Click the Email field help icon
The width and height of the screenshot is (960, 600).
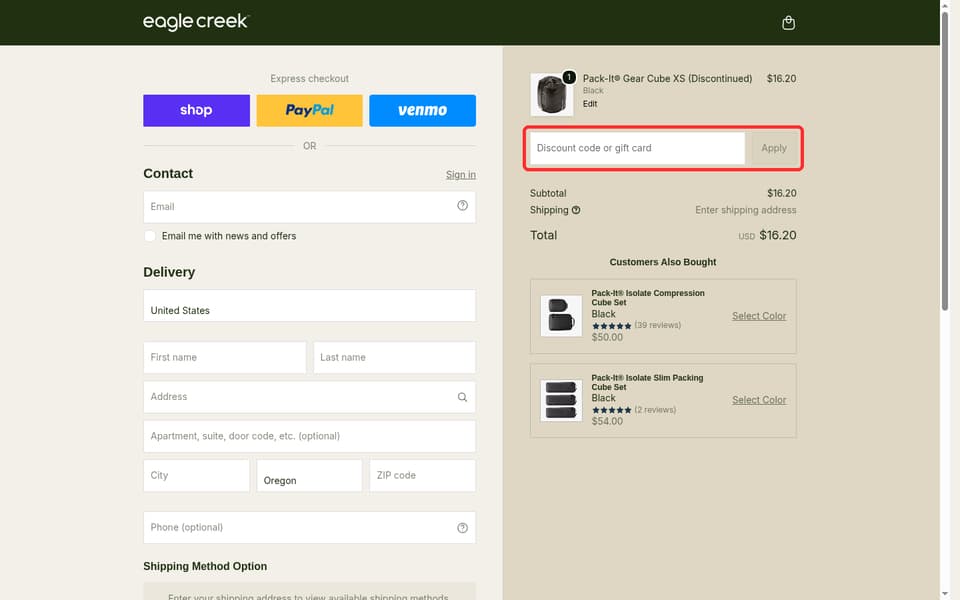[462, 206]
